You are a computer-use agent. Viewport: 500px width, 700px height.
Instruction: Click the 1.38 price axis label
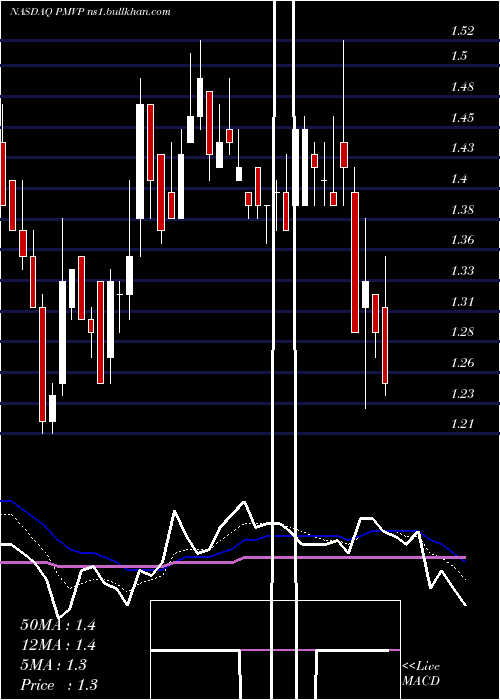(x=462, y=209)
